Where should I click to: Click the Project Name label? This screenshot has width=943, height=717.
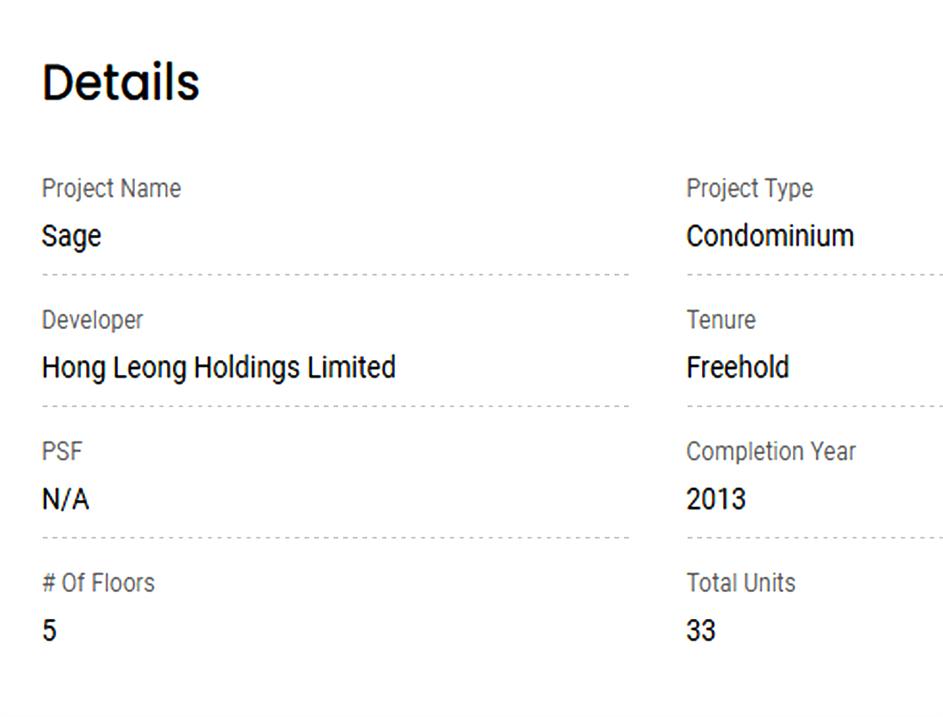coord(111,188)
